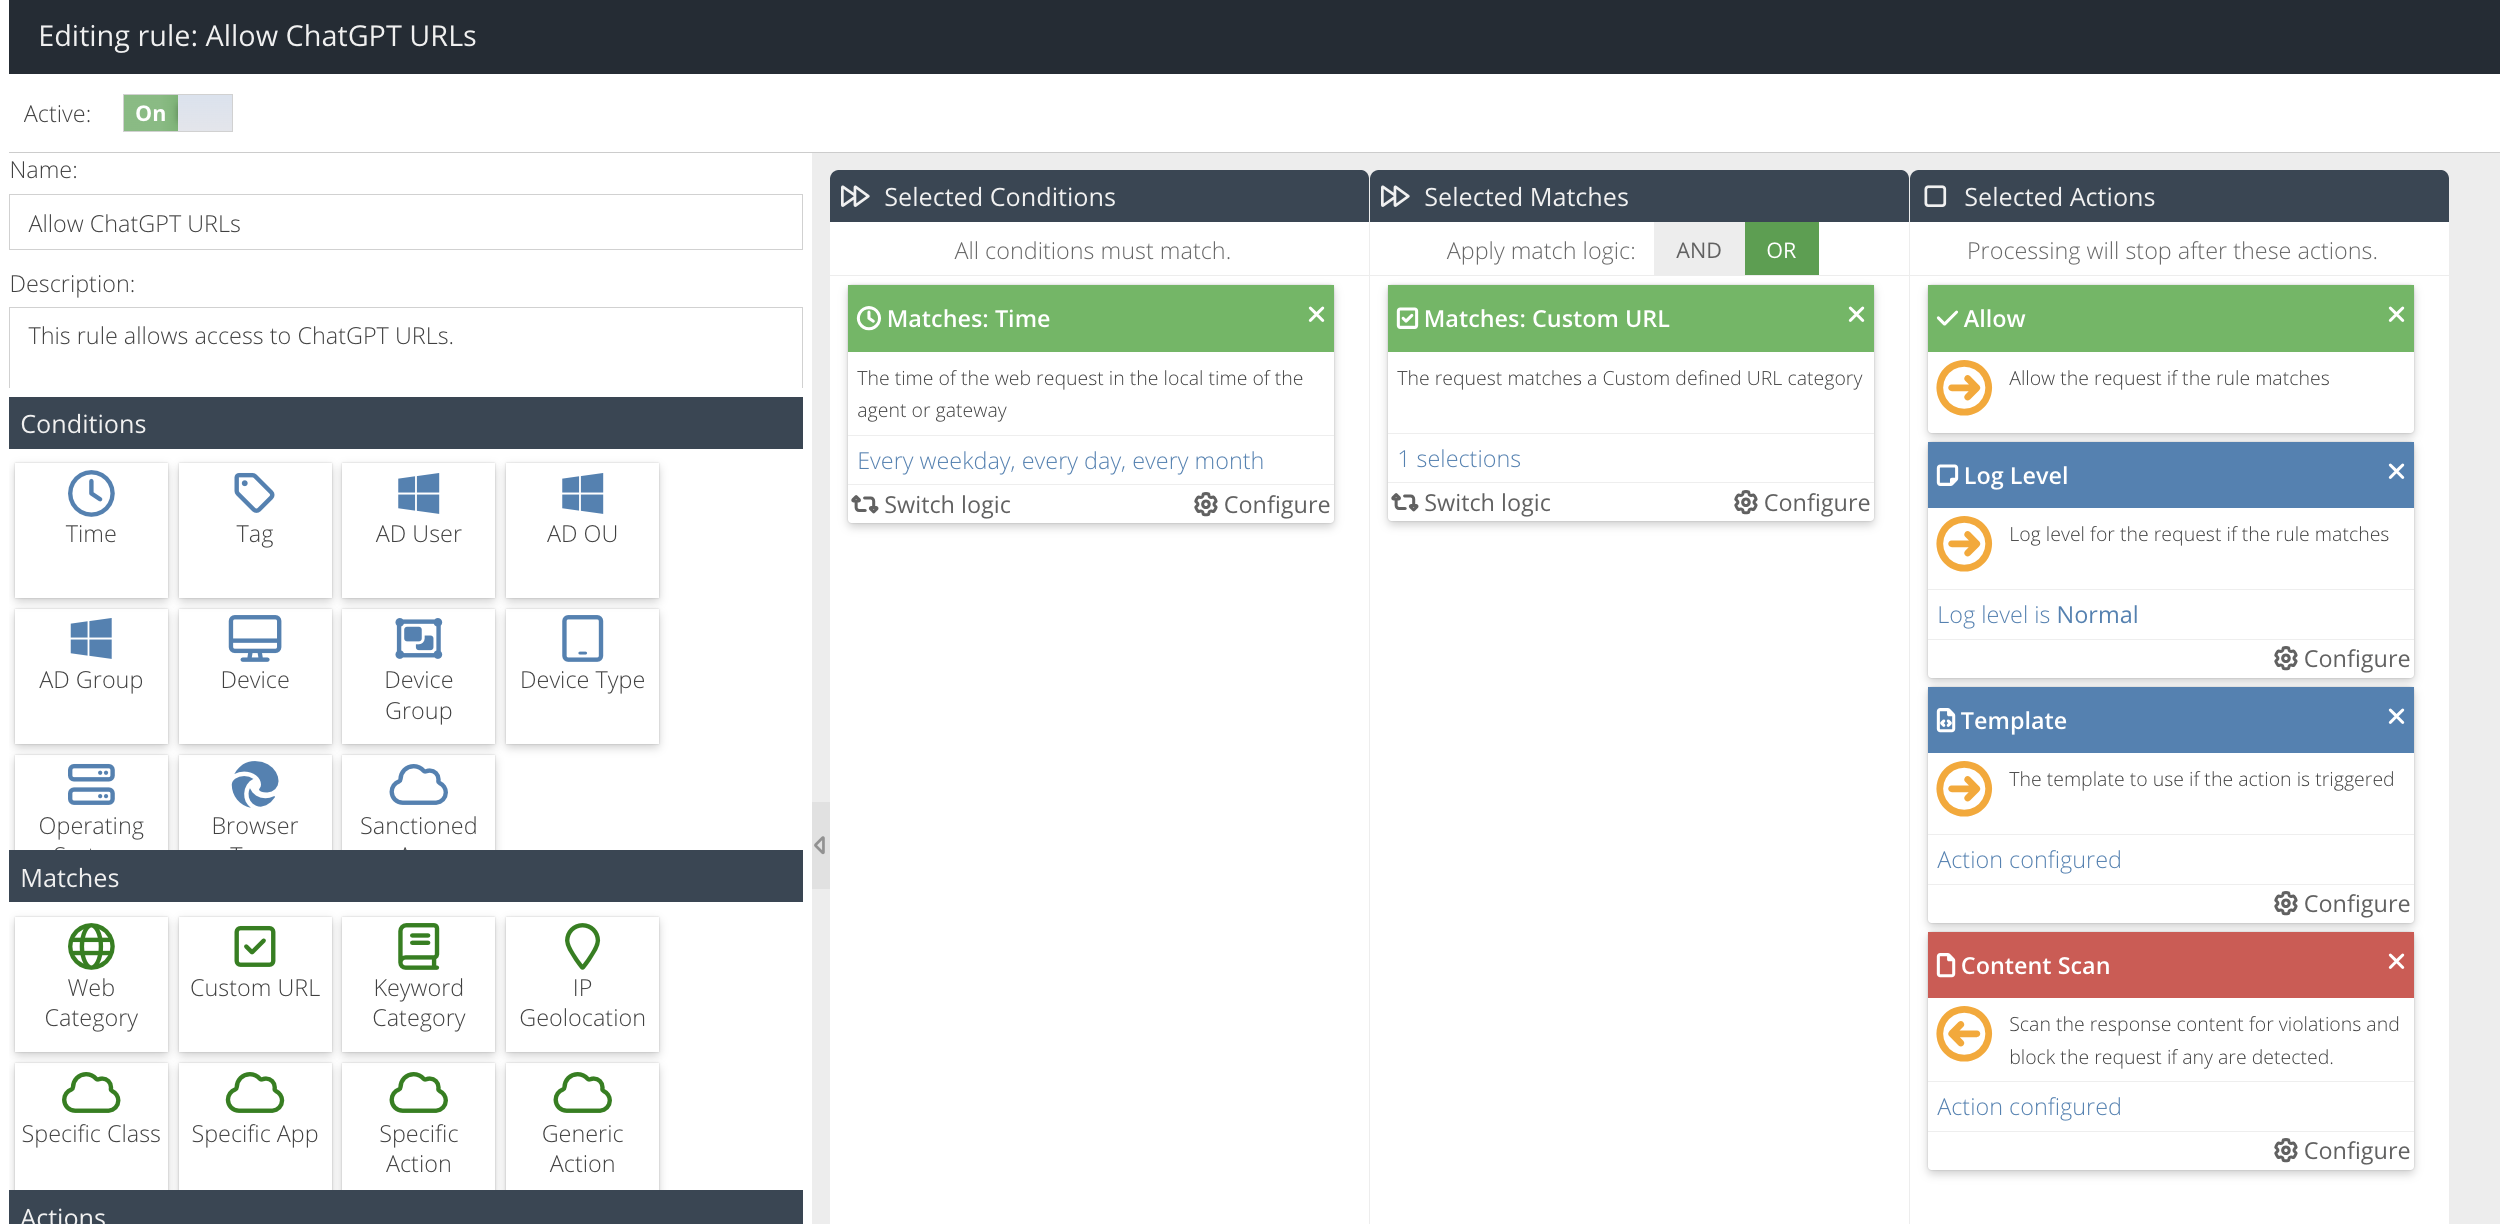Screen dimensions: 2500x1224
Task: Open 'Log level is Normal' link
Action: pyautogui.click(x=2037, y=614)
